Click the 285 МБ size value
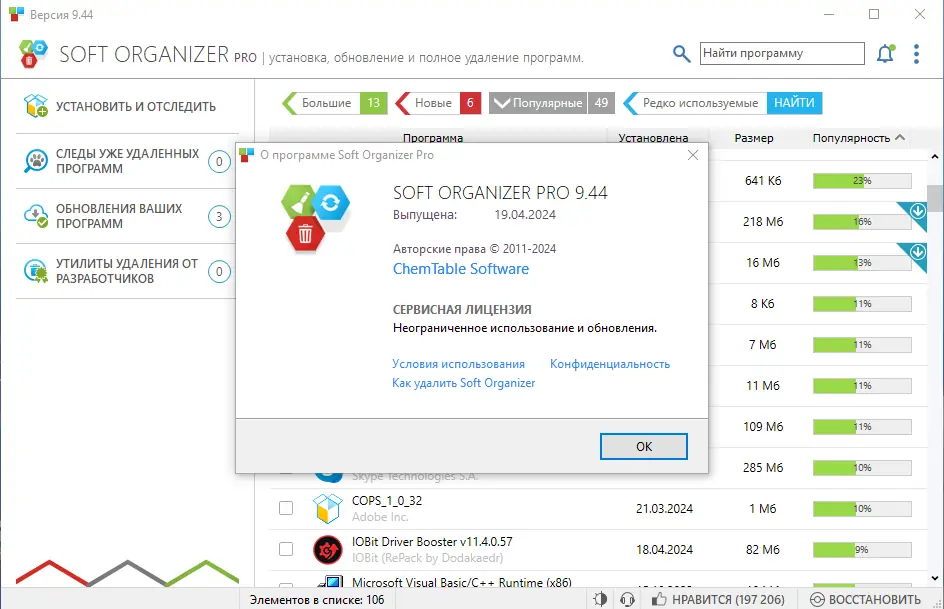944x609 pixels. (763, 468)
